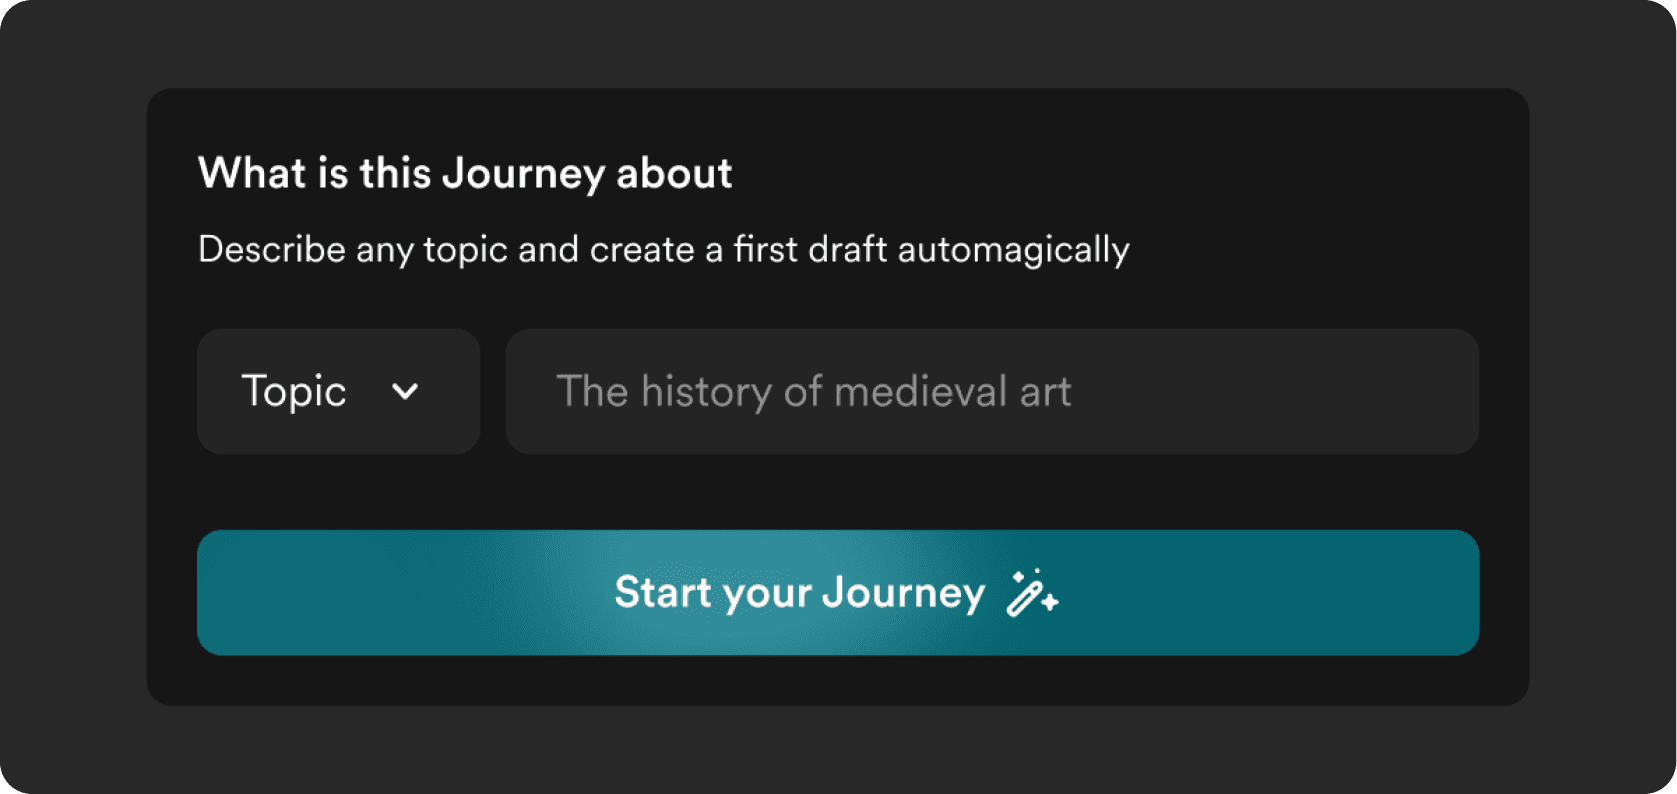1677x794 pixels.
Task: Expand the Topic type selector box
Action: pyautogui.click(x=338, y=391)
